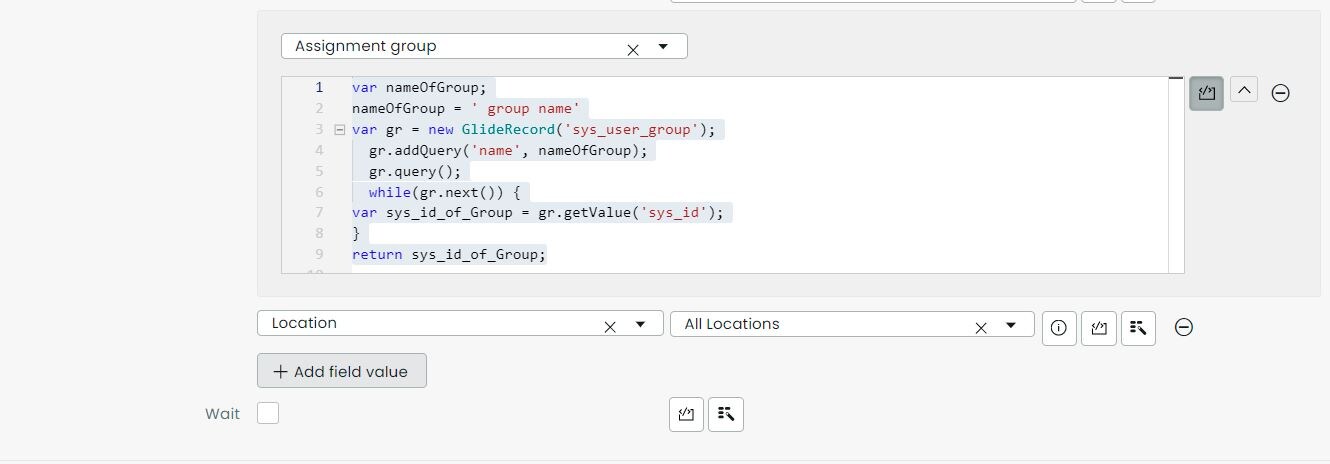Clear the Assignment group field selection
1330x464 pixels.
tap(632, 48)
